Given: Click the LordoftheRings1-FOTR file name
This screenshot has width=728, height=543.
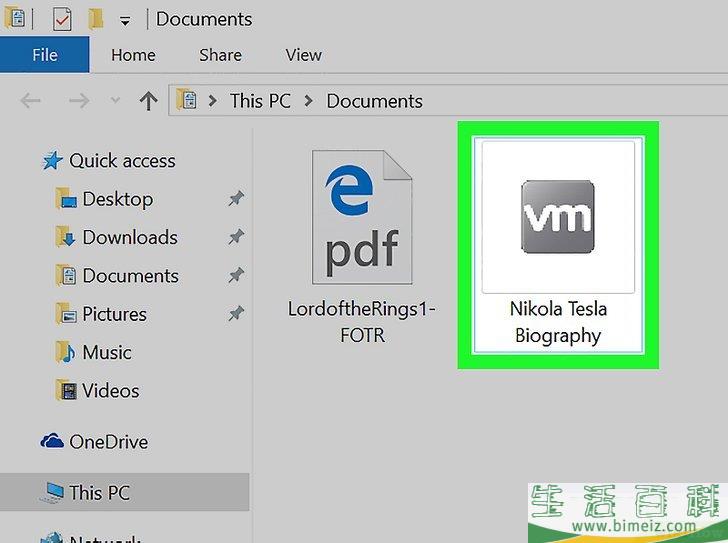Looking at the screenshot, I should 362,322.
